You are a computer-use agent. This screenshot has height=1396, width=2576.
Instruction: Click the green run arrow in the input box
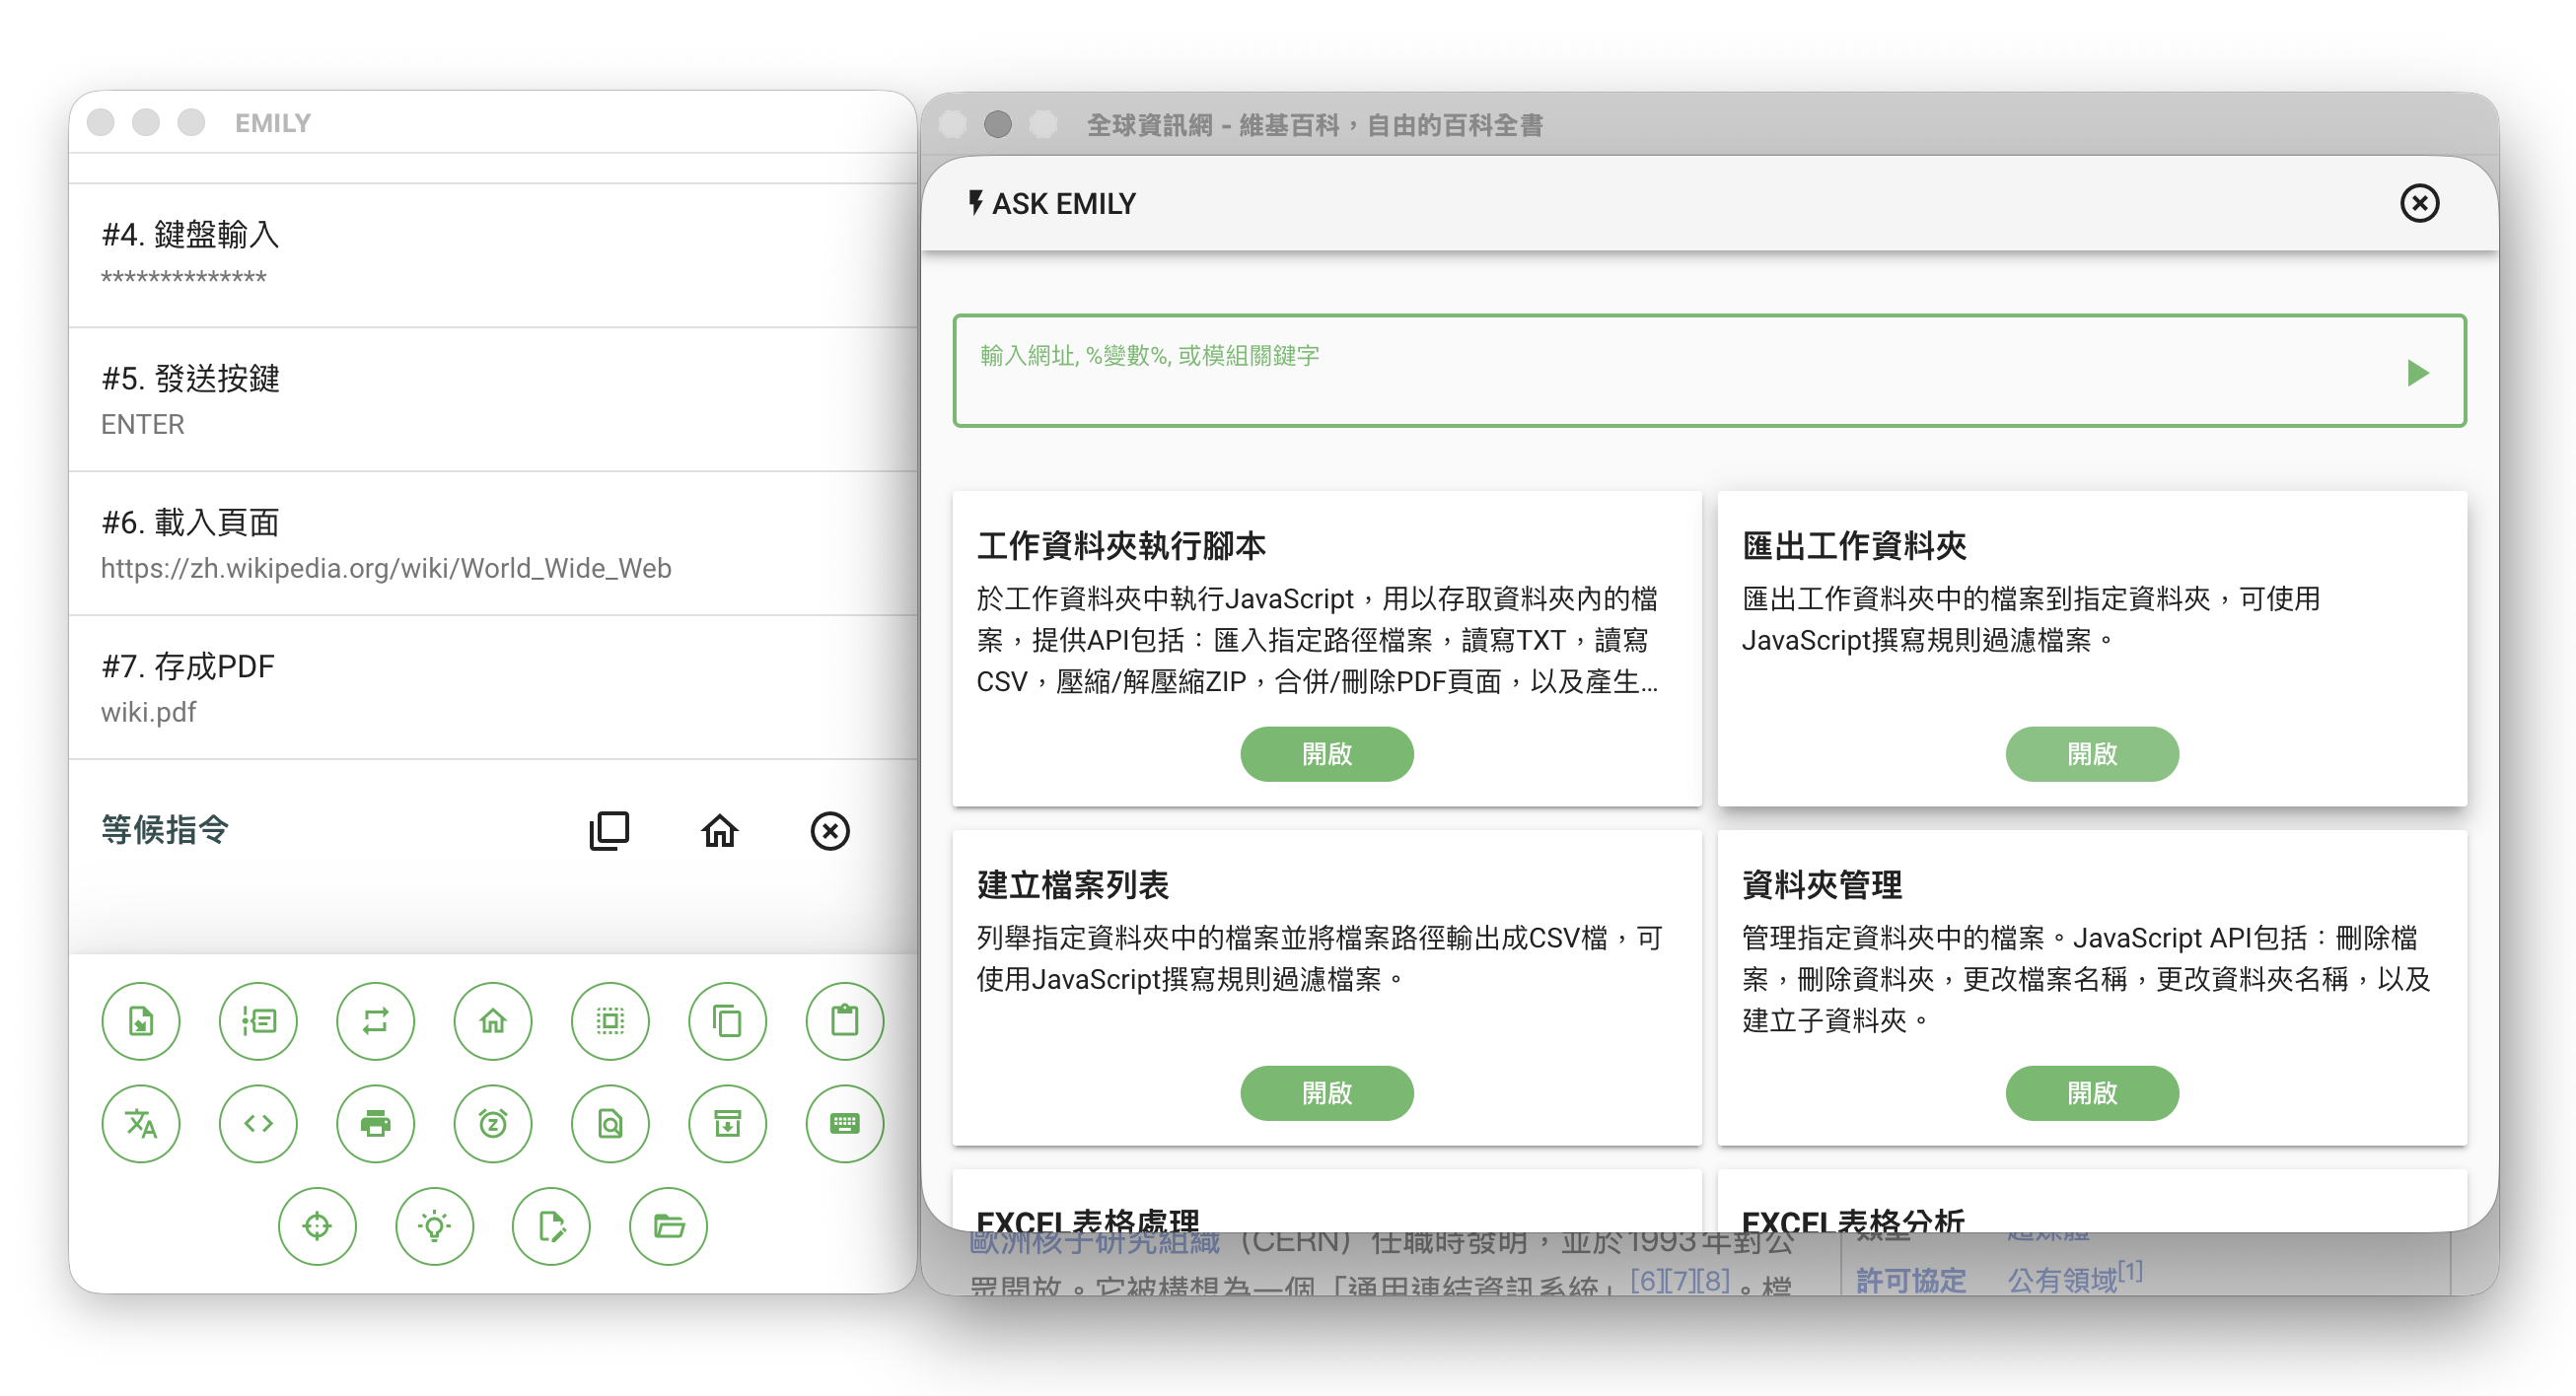coord(2417,373)
